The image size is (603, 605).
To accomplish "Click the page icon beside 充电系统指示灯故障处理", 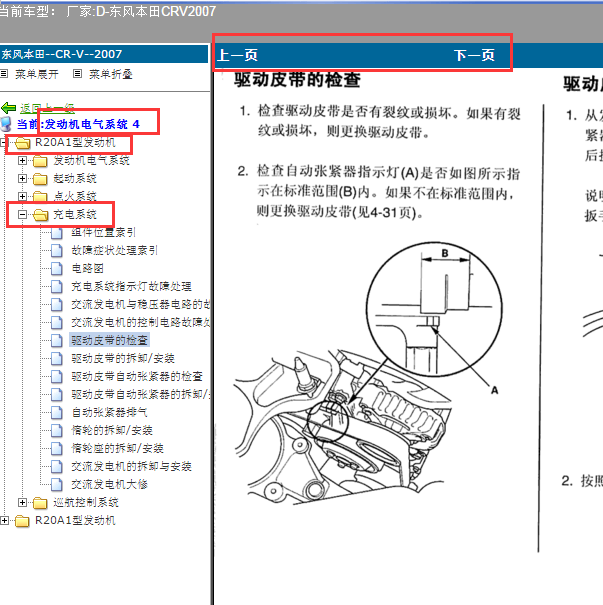I will (57, 287).
